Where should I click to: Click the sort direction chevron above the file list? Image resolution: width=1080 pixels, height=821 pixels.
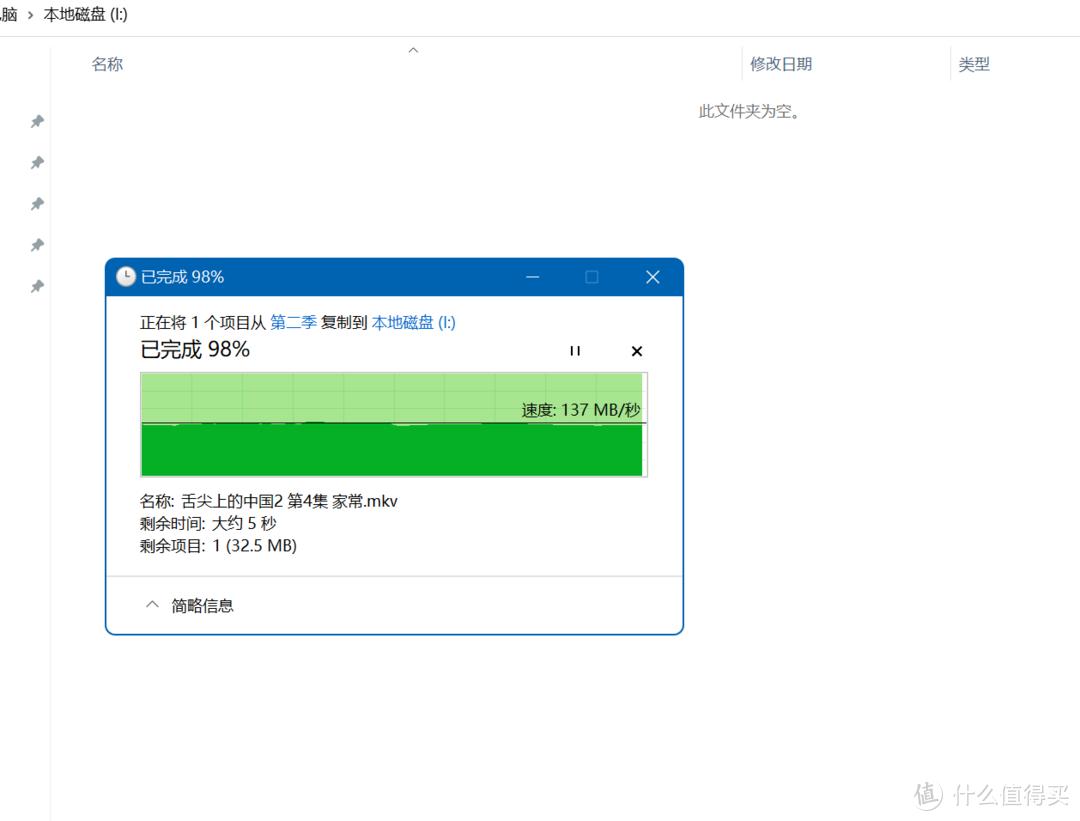[413, 49]
